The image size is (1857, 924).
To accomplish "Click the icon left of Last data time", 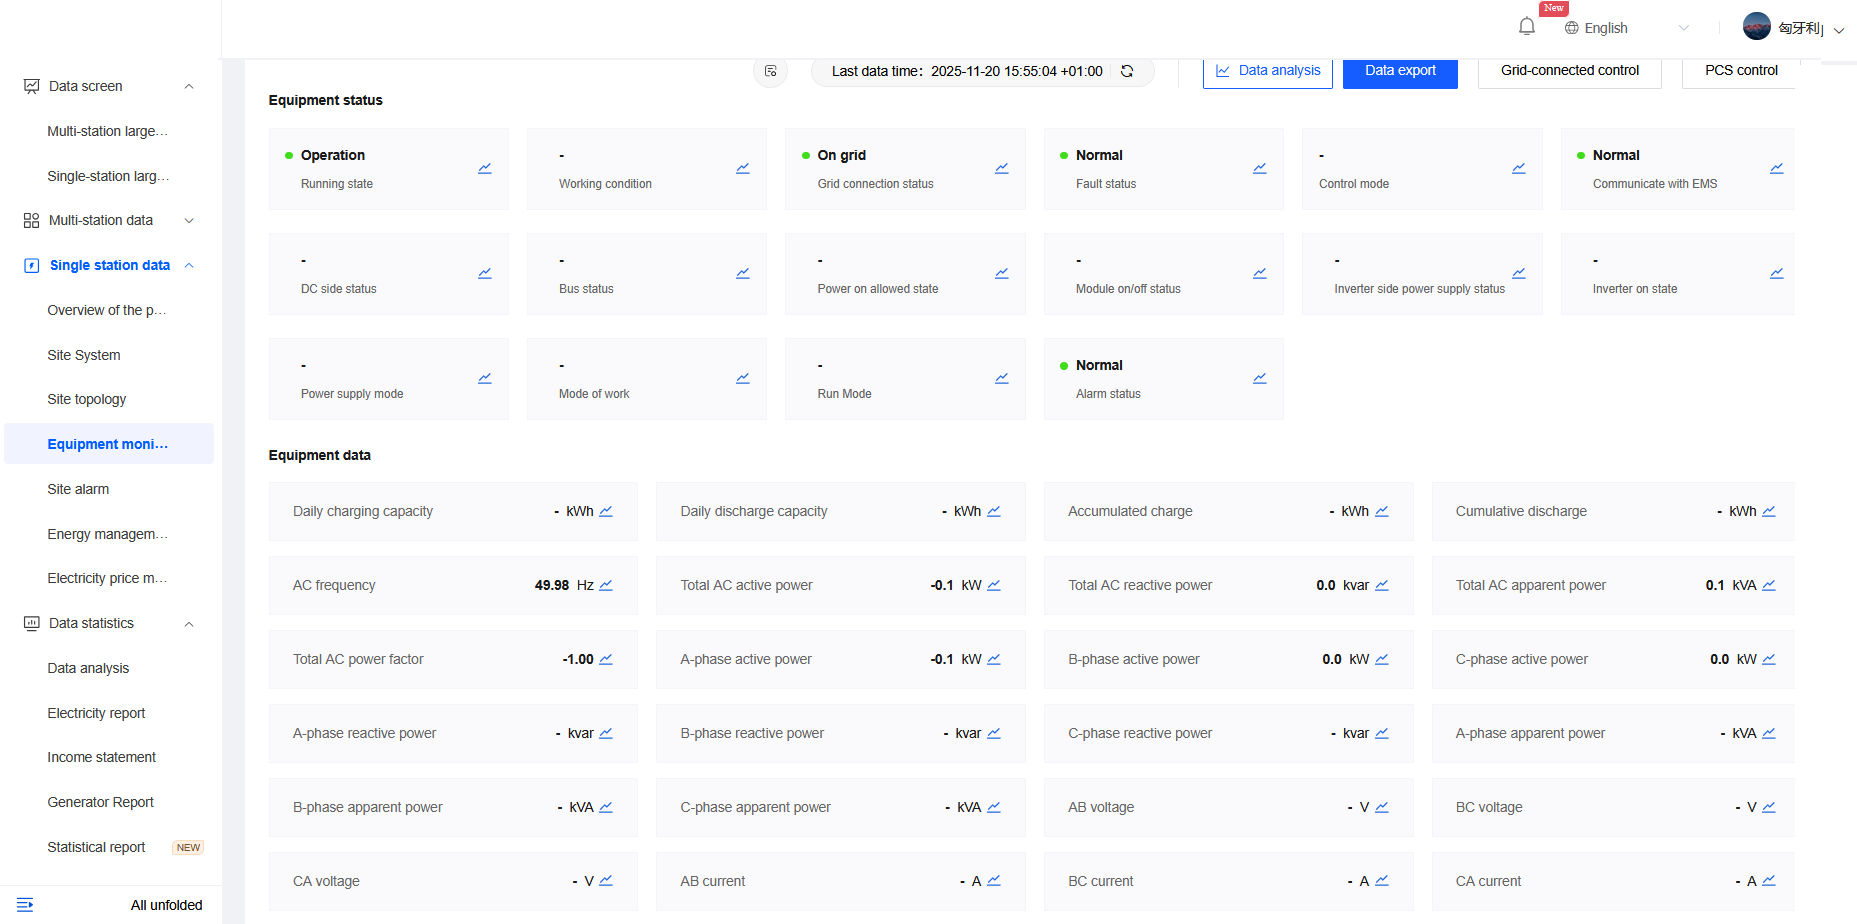I will (x=770, y=71).
